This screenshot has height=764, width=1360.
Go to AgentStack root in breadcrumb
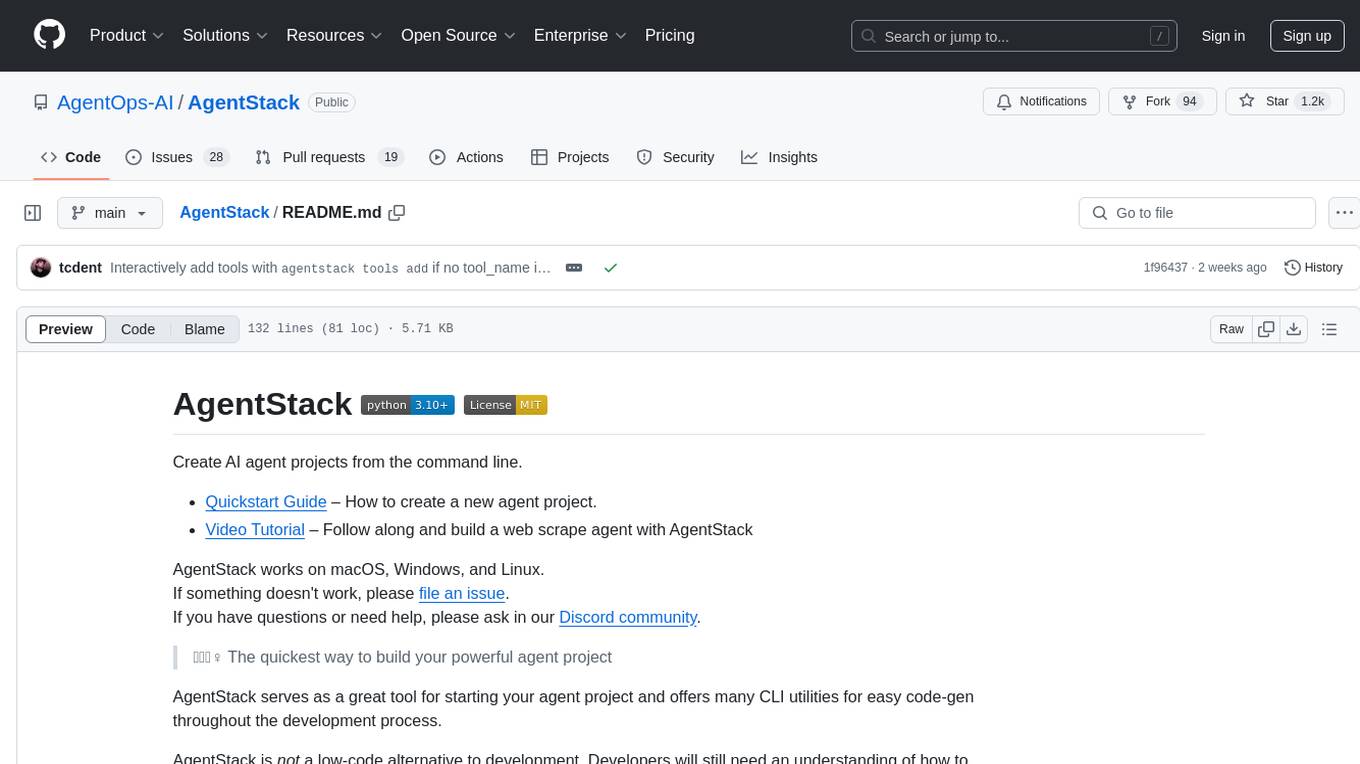tap(224, 212)
